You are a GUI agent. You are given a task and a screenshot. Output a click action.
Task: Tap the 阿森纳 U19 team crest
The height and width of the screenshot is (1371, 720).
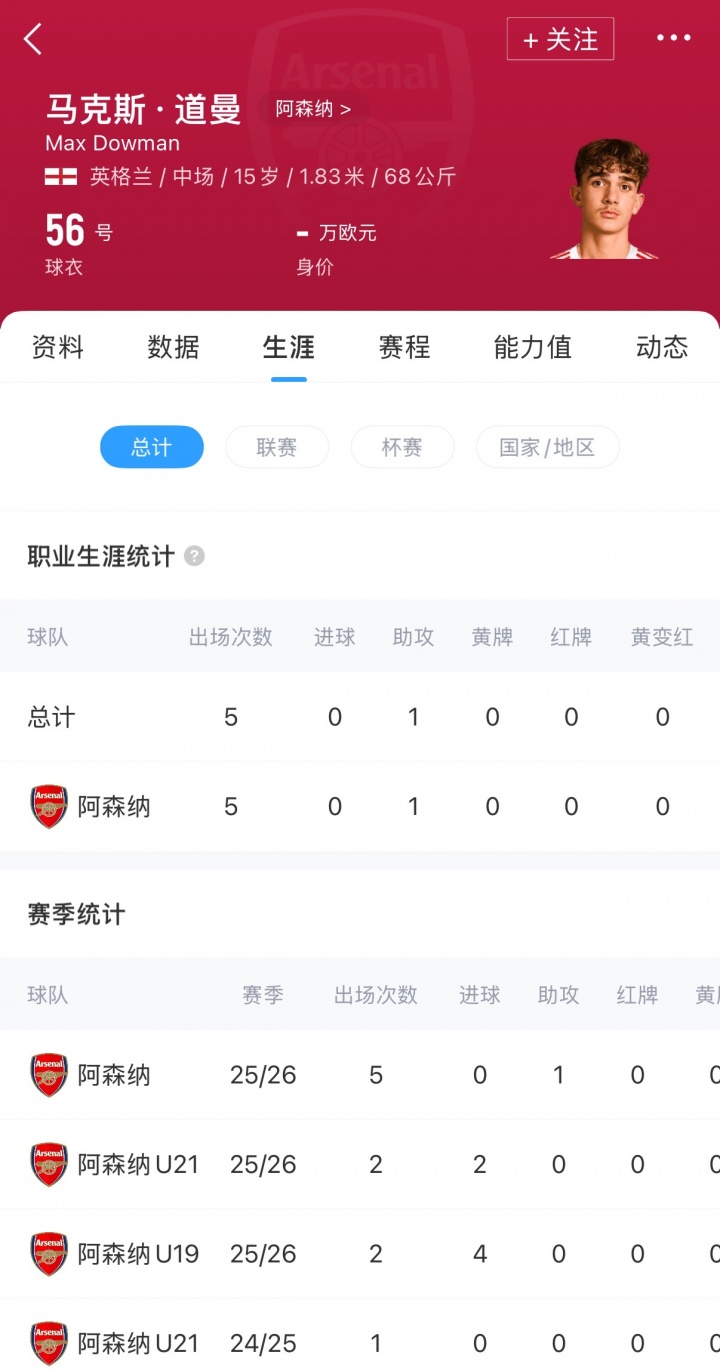click(x=48, y=1254)
